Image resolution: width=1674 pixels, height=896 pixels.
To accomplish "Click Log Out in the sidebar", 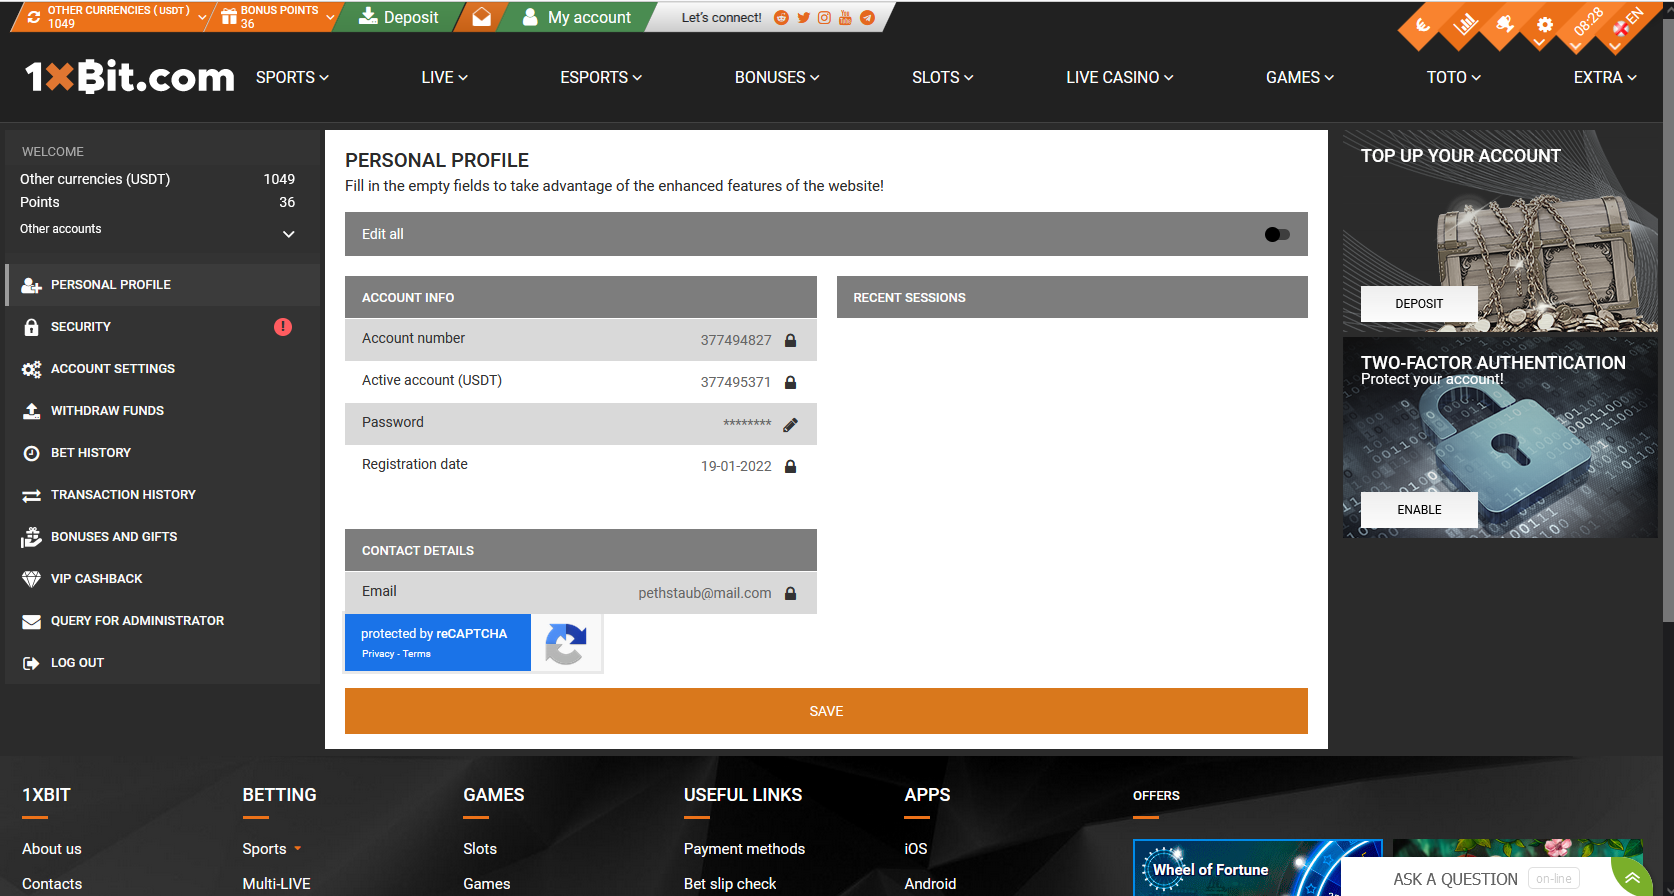I will (162, 663).
